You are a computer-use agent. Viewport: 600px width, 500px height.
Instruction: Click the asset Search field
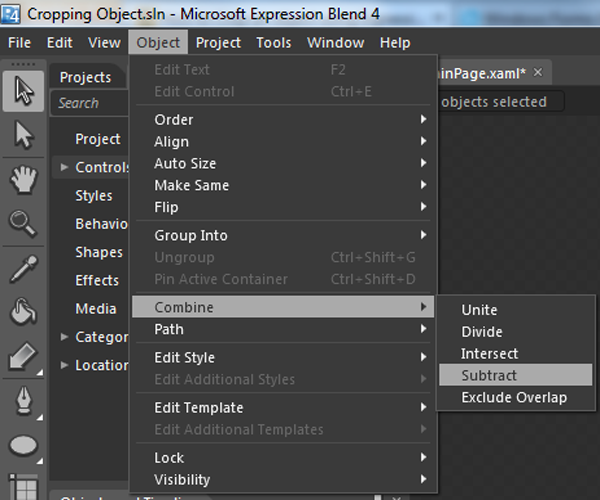point(88,103)
